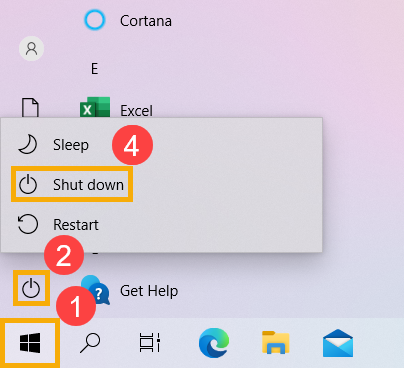Click the Cortana text label
The width and height of the screenshot is (404, 368).
coord(146,21)
